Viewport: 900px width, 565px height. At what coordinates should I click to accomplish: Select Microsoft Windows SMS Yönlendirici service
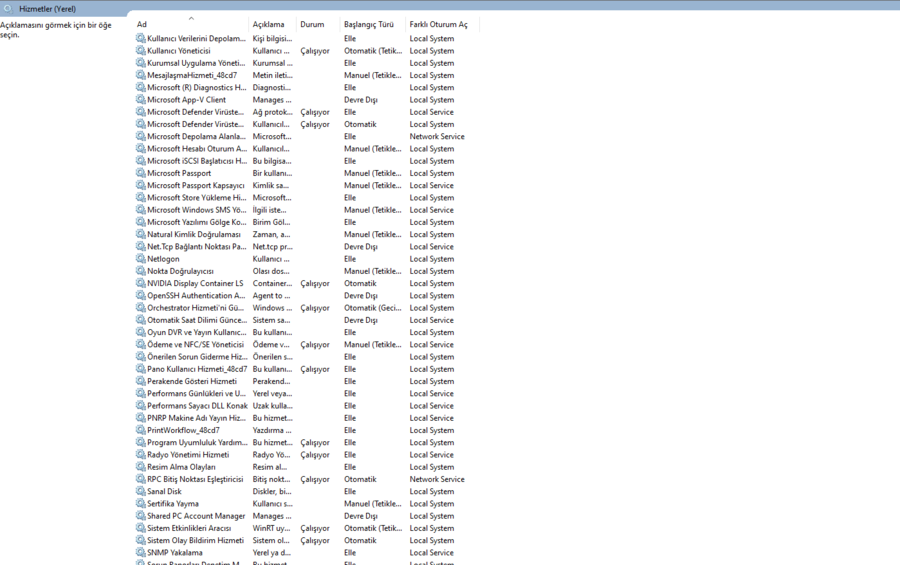click(x=307, y=210)
